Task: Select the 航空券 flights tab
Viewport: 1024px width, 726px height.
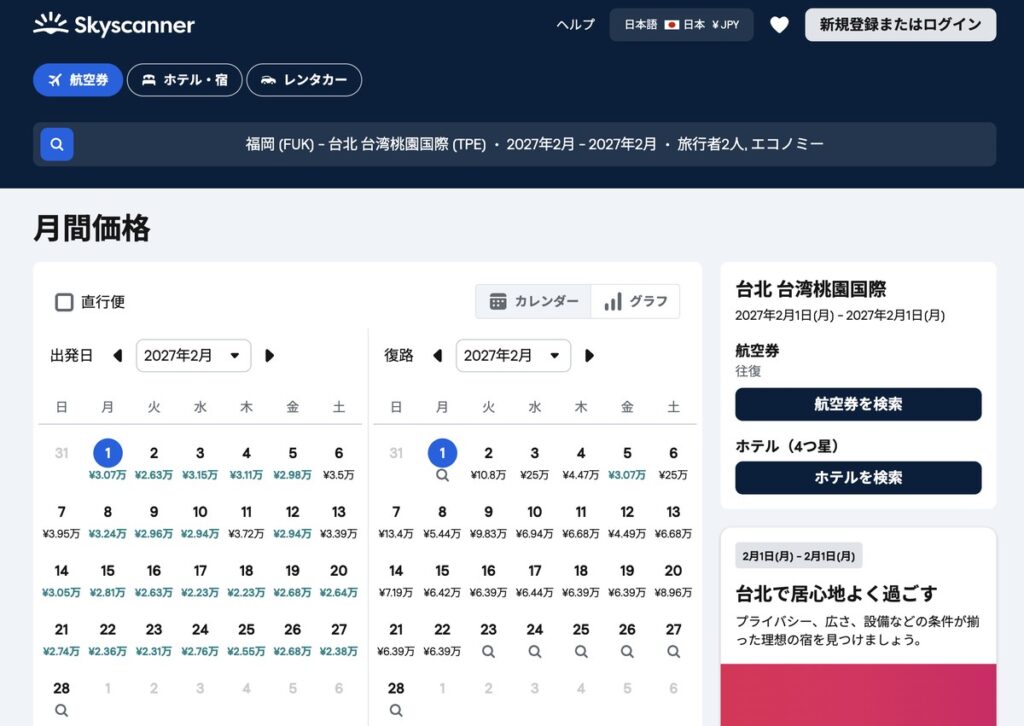Action: pos(78,80)
